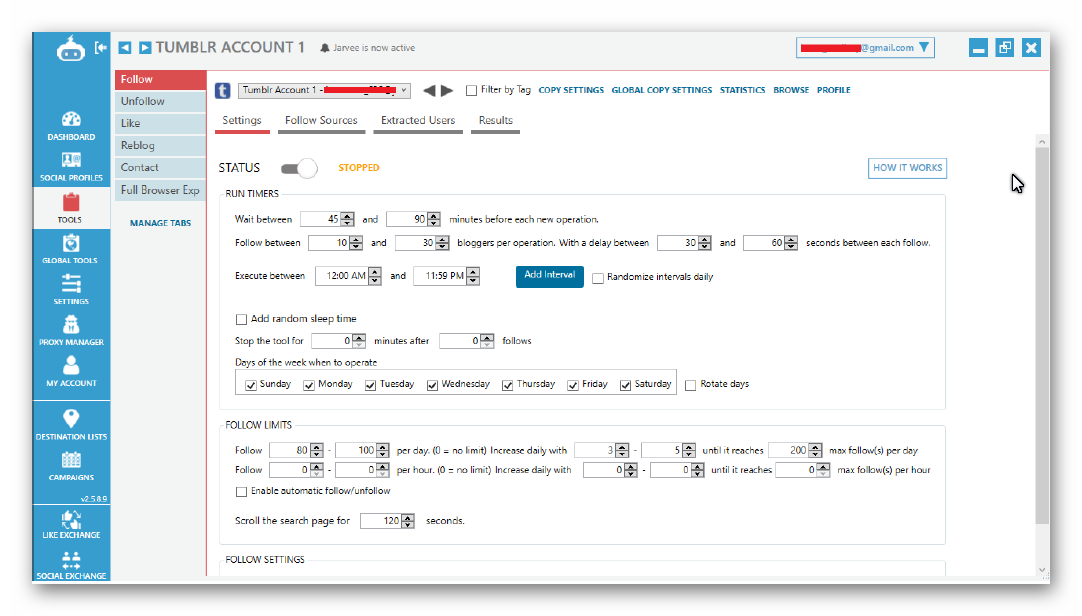This screenshot has width=1082, height=616.
Task: Enable Filter by Tag checkbox
Action: (x=471, y=90)
